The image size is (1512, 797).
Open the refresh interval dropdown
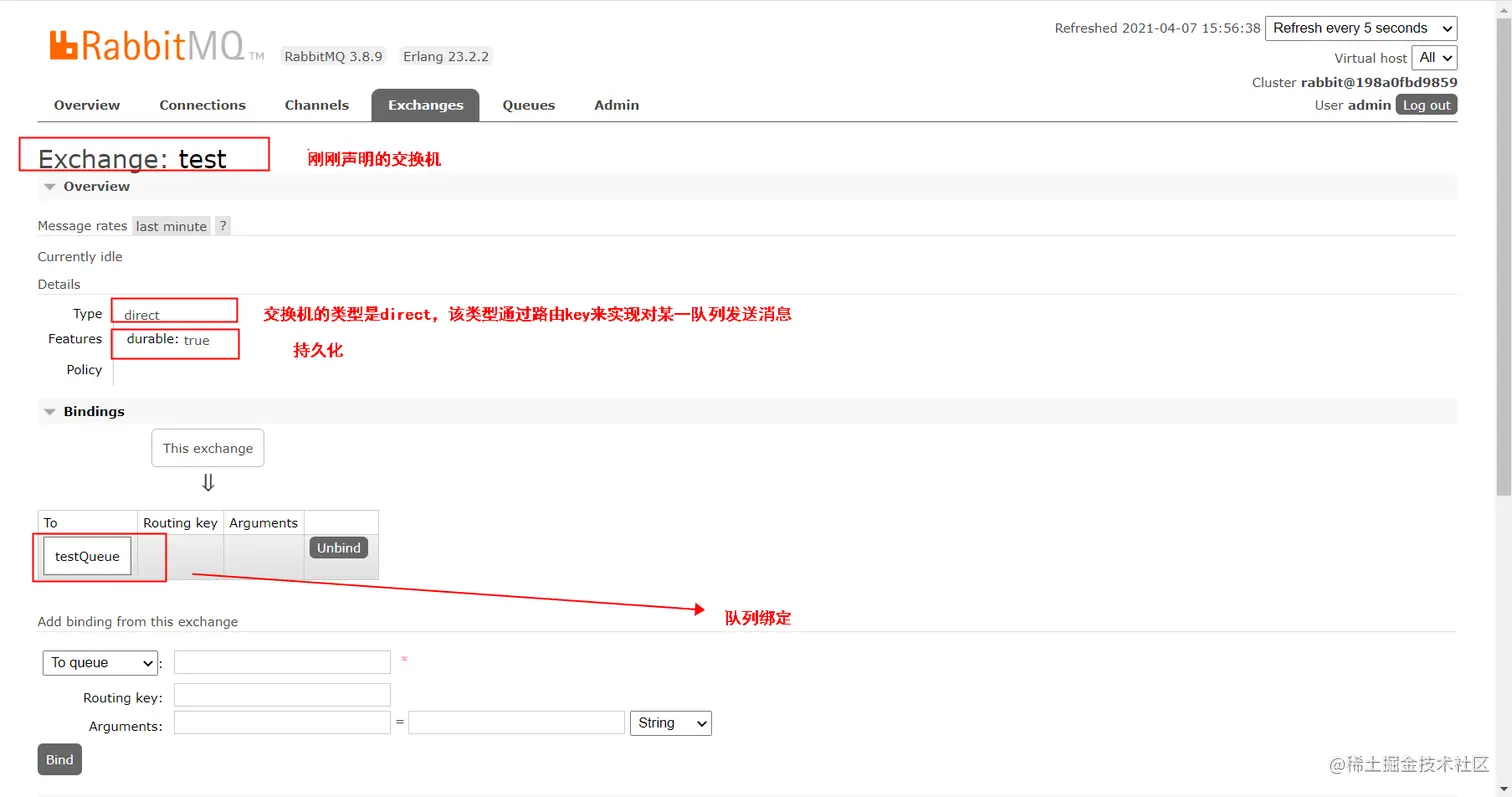click(1361, 28)
